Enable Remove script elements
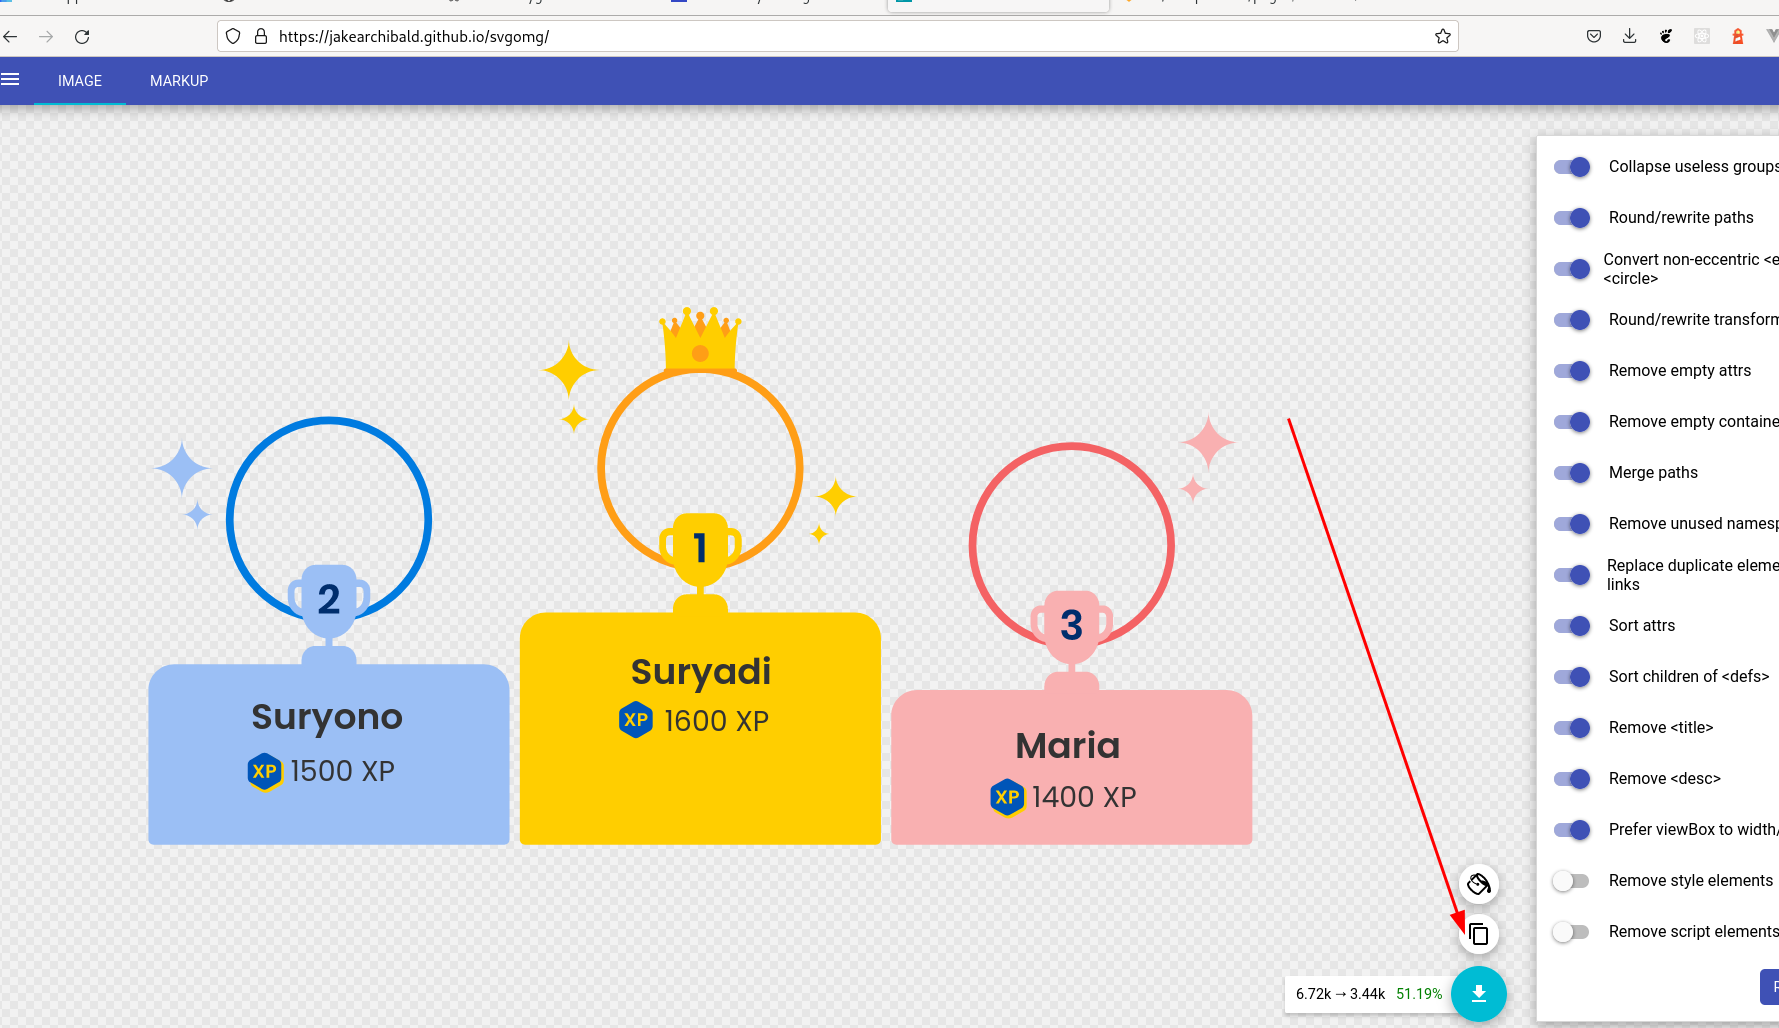Screen dimensions: 1779x1028 [1570, 932]
